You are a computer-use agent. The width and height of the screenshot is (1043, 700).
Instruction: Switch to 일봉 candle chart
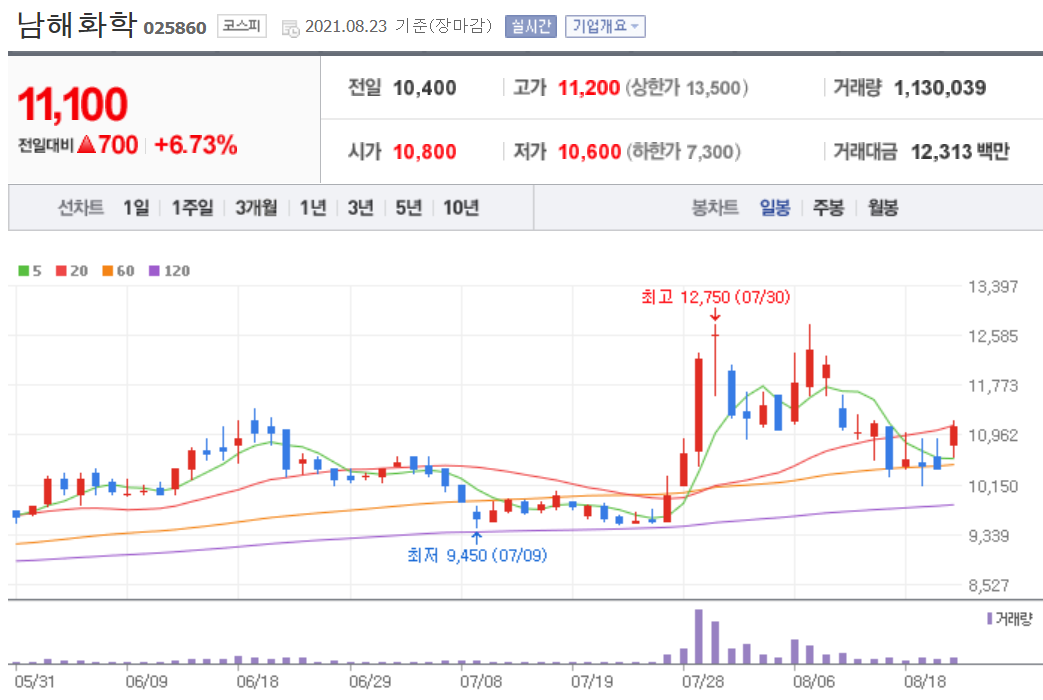click(x=775, y=208)
